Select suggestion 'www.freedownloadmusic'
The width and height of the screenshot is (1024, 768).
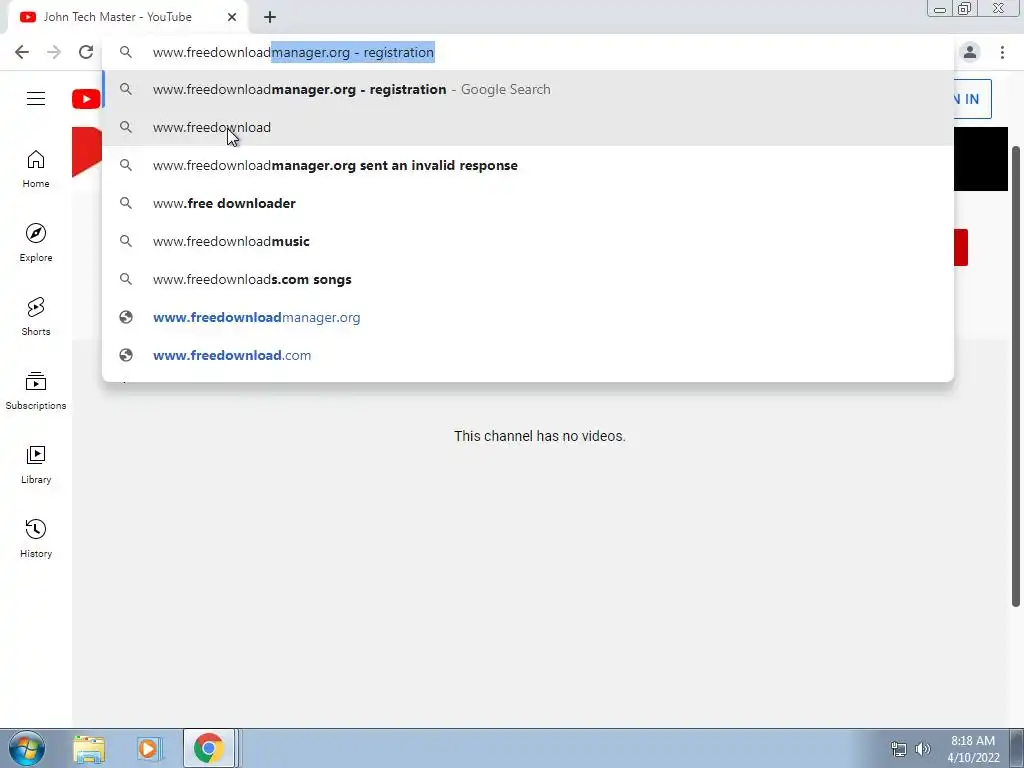[528, 241]
